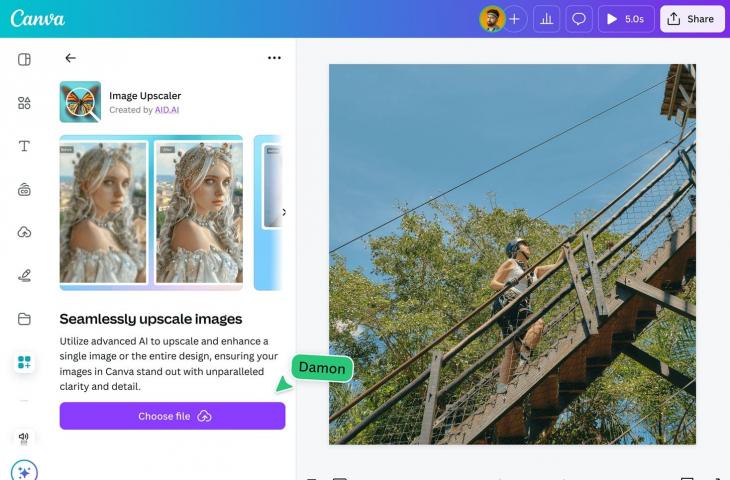Open the audio speaker sidebar icon
Image resolution: width=730 pixels, height=480 pixels.
click(24, 437)
